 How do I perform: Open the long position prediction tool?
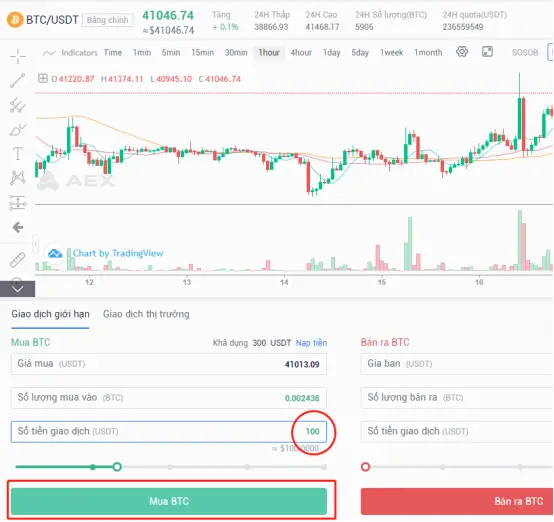(18, 203)
